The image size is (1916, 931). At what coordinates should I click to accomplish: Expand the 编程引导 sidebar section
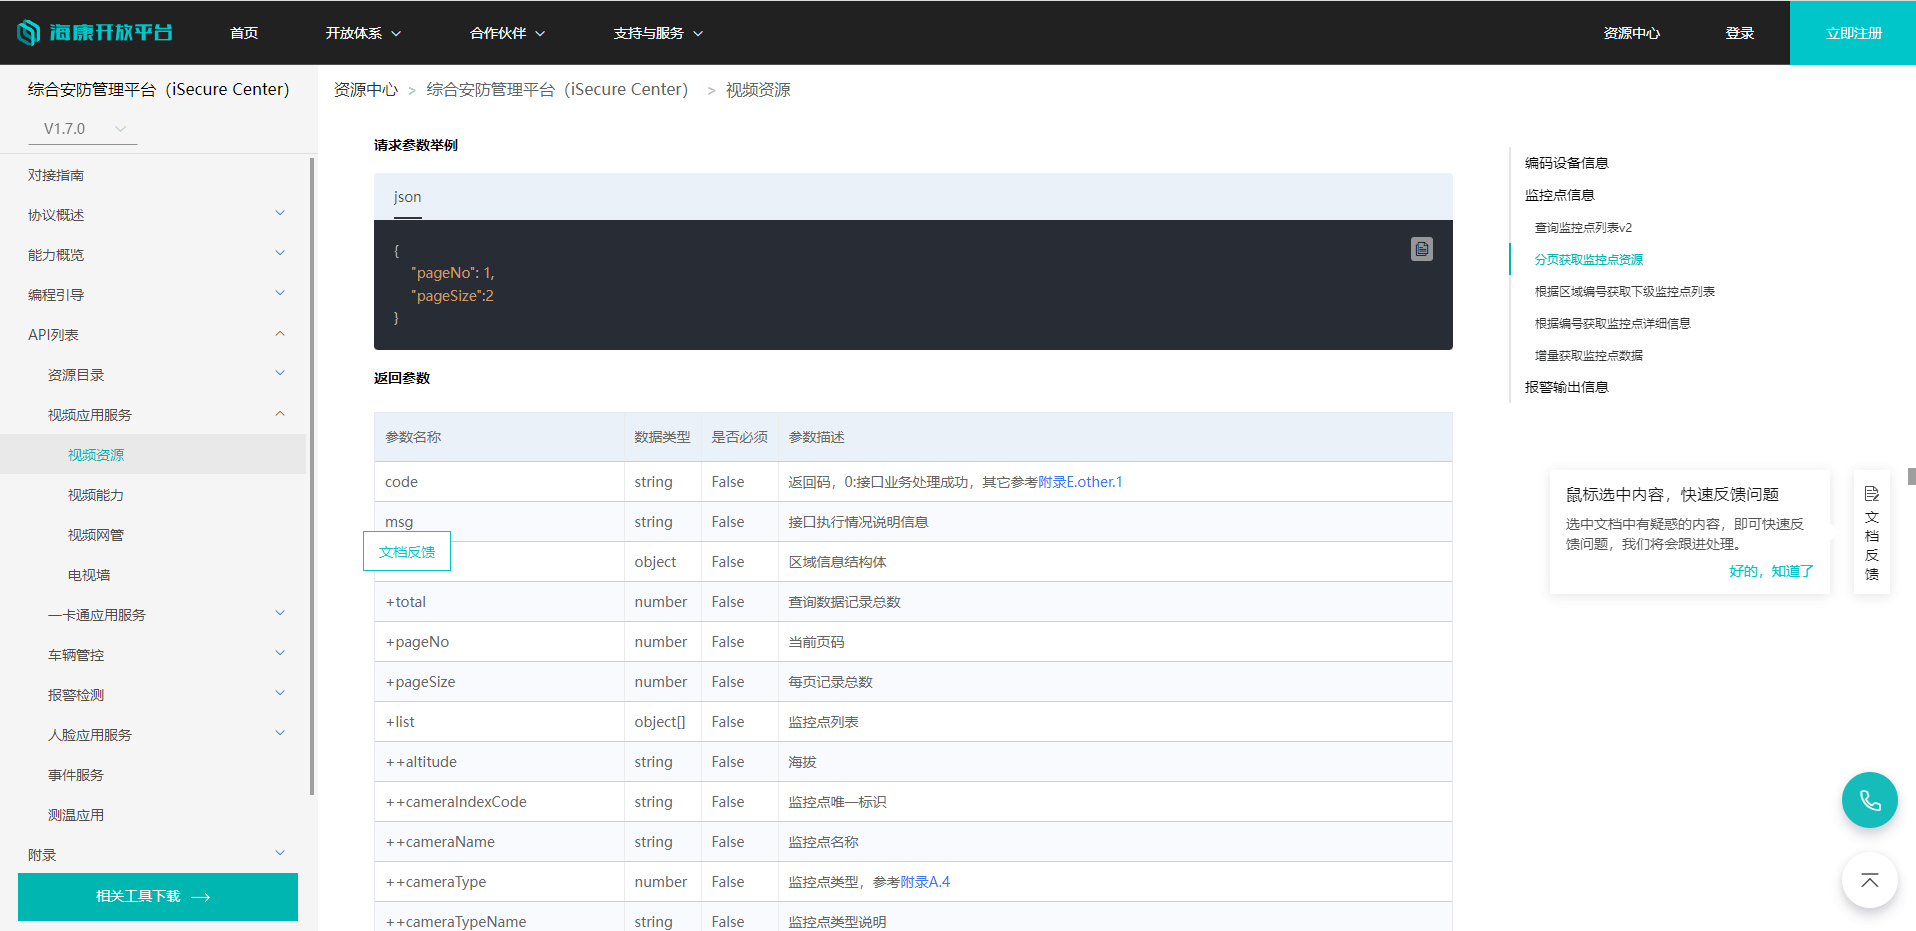(280, 294)
